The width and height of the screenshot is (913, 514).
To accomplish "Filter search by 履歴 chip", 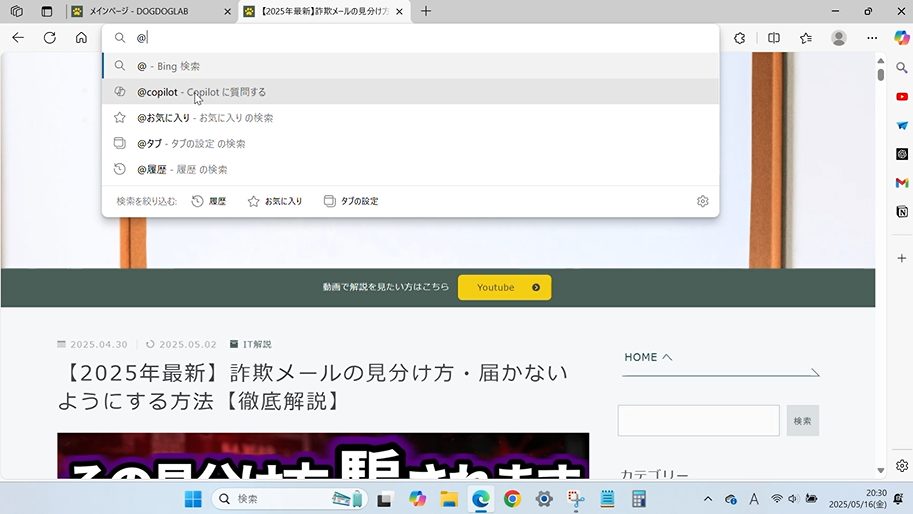I will point(209,201).
